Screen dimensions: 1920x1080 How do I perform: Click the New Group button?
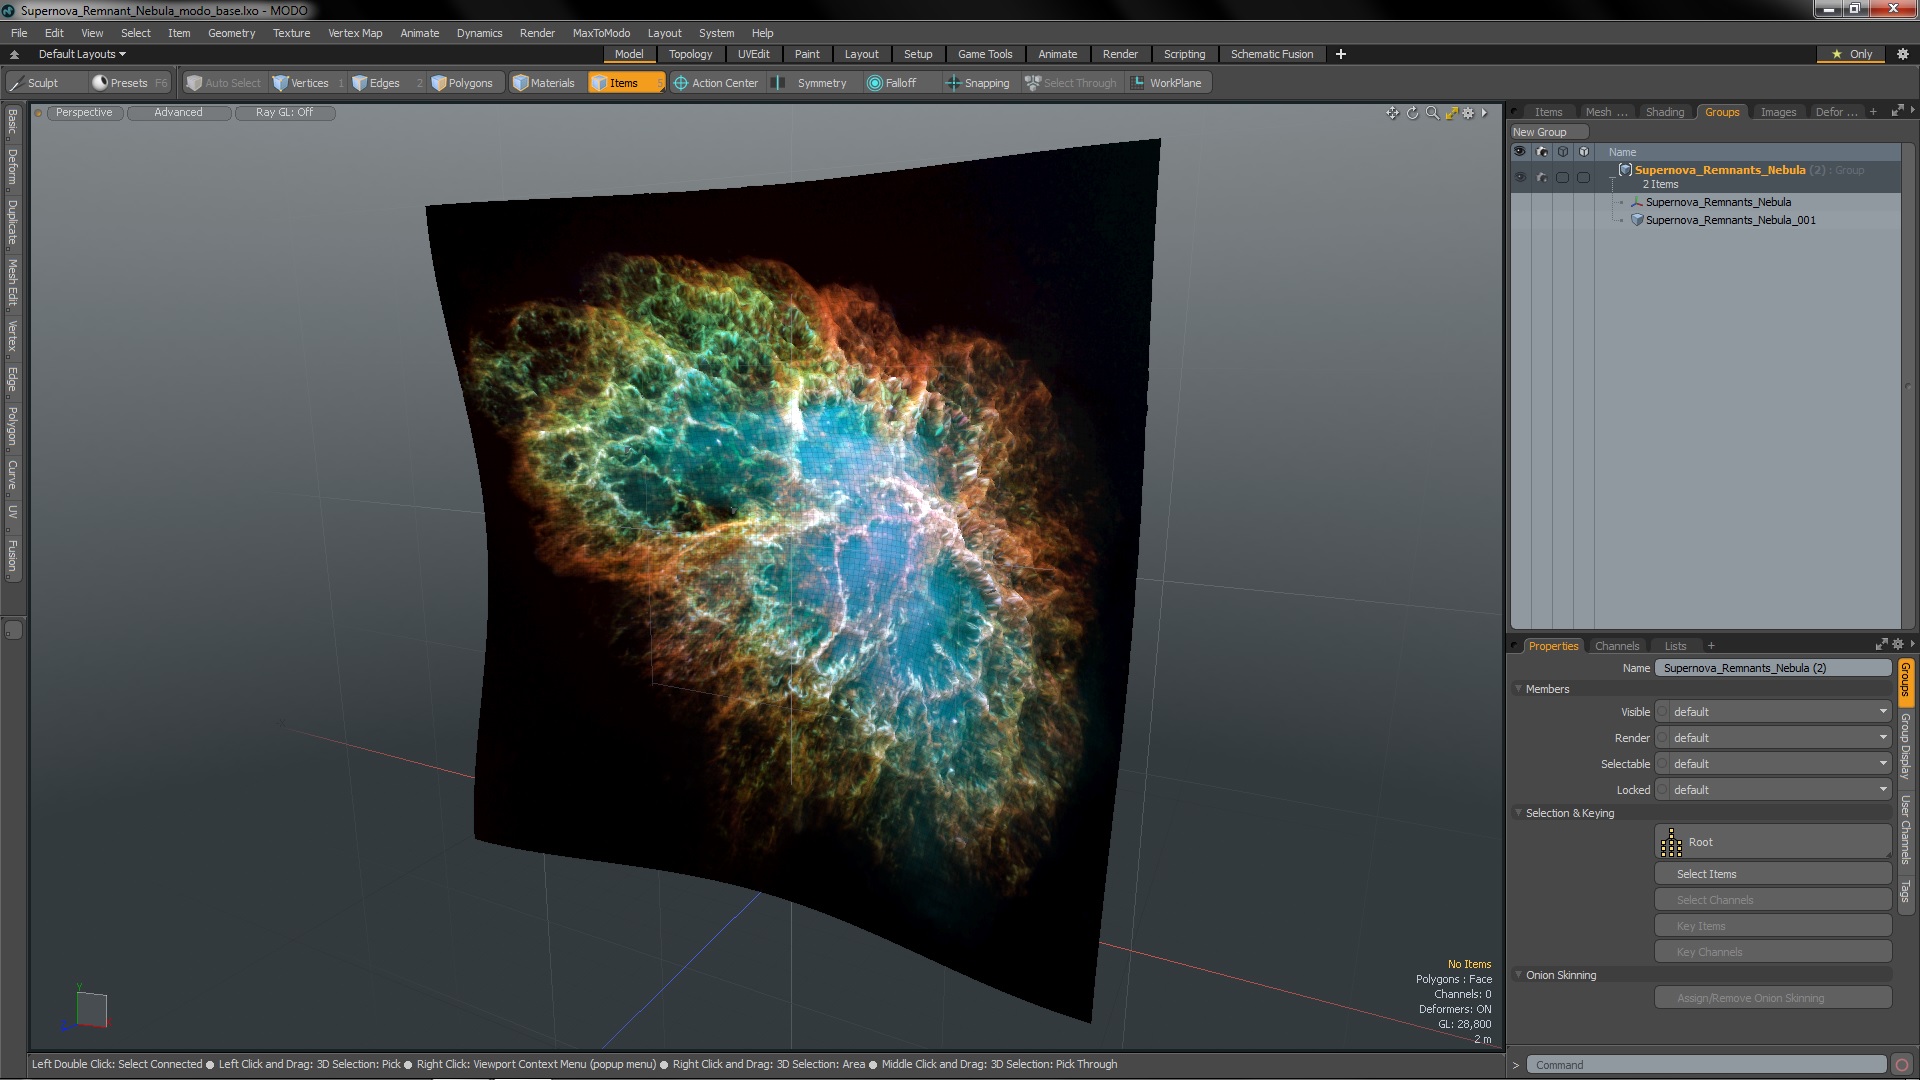(x=1549, y=132)
